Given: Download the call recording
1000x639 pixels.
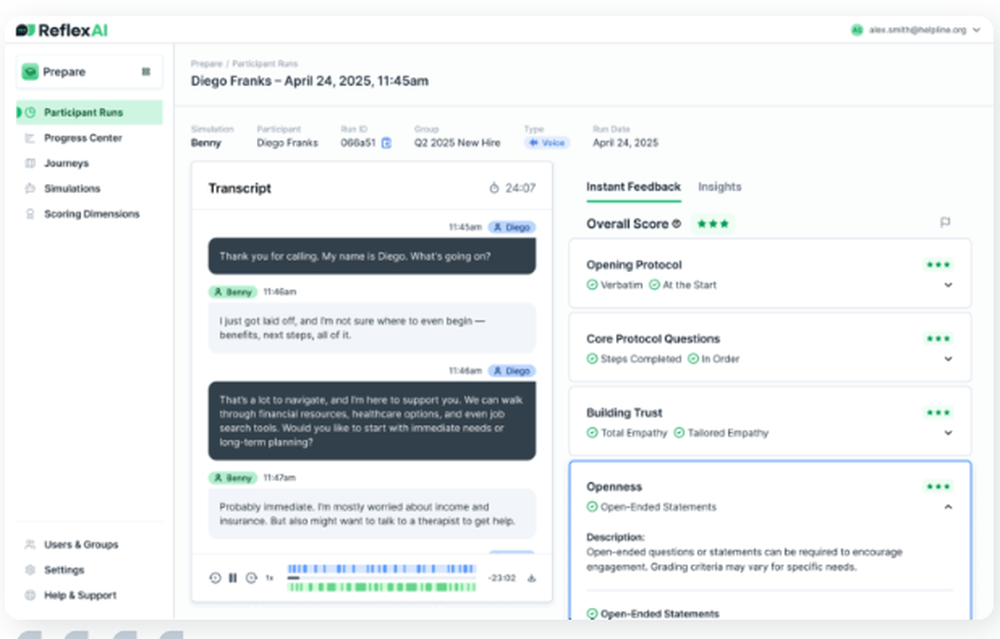Looking at the screenshot, I should [x=531, y=578].
